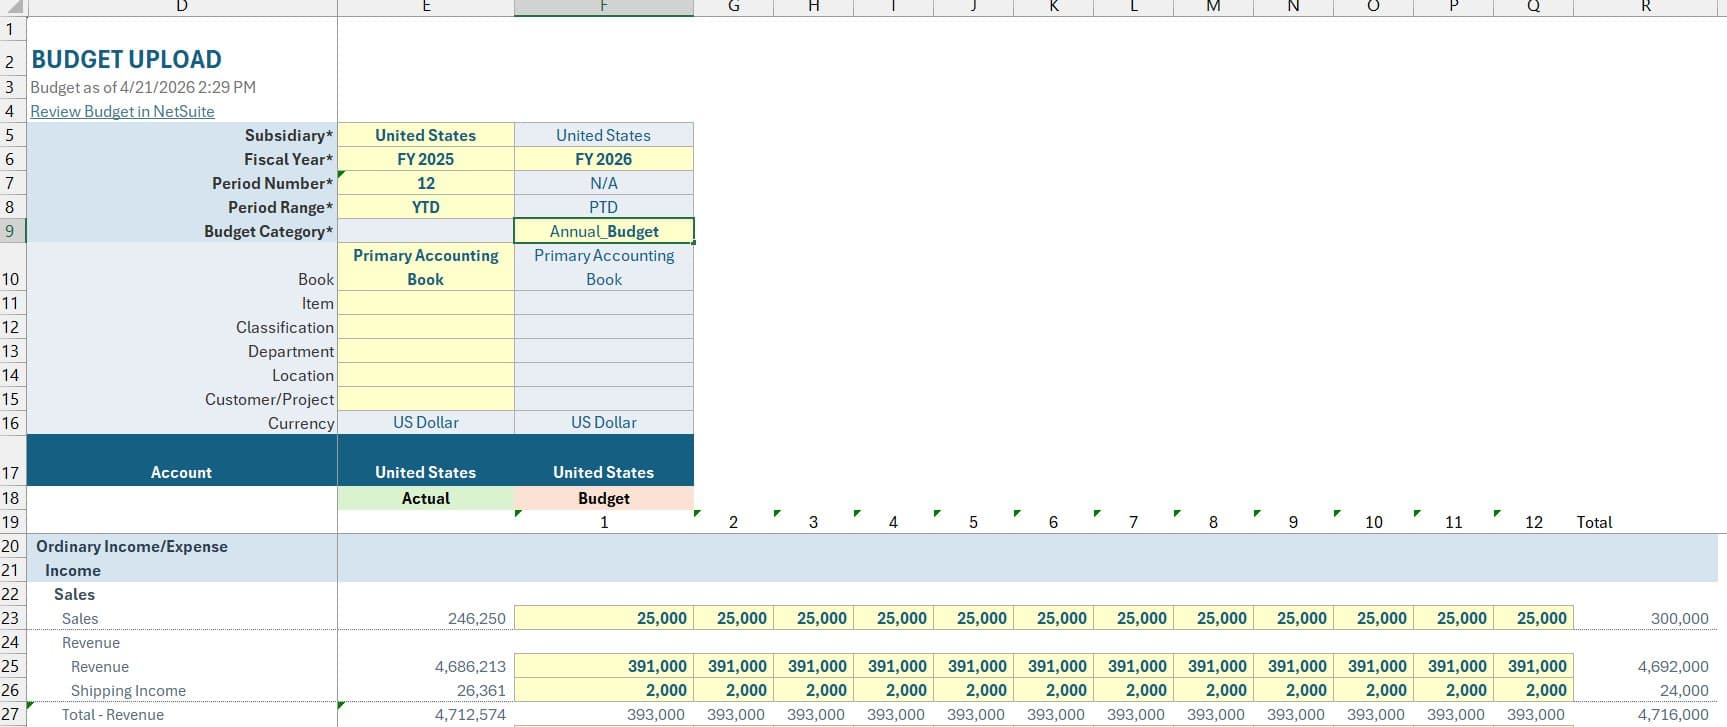Screen dimensions: 1727x727
Task: Click the yellow Department input cell in Actual column
Action: [x=426, y=351]
